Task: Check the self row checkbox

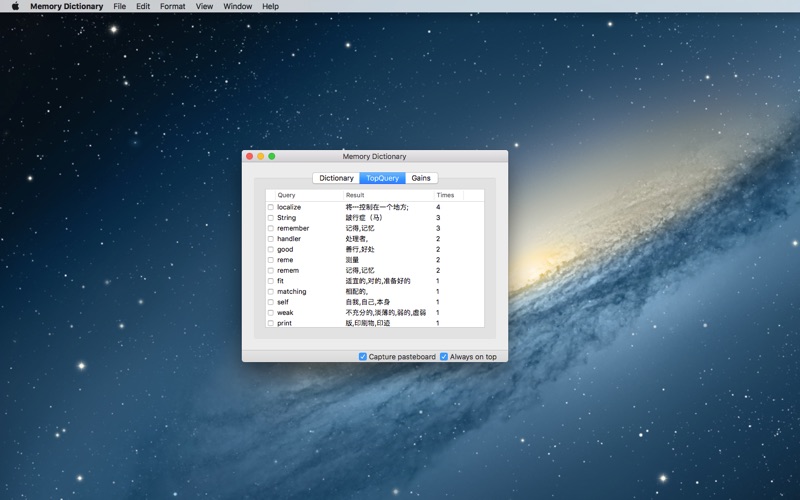Action: pyautogui.click(x=270, y=302)
